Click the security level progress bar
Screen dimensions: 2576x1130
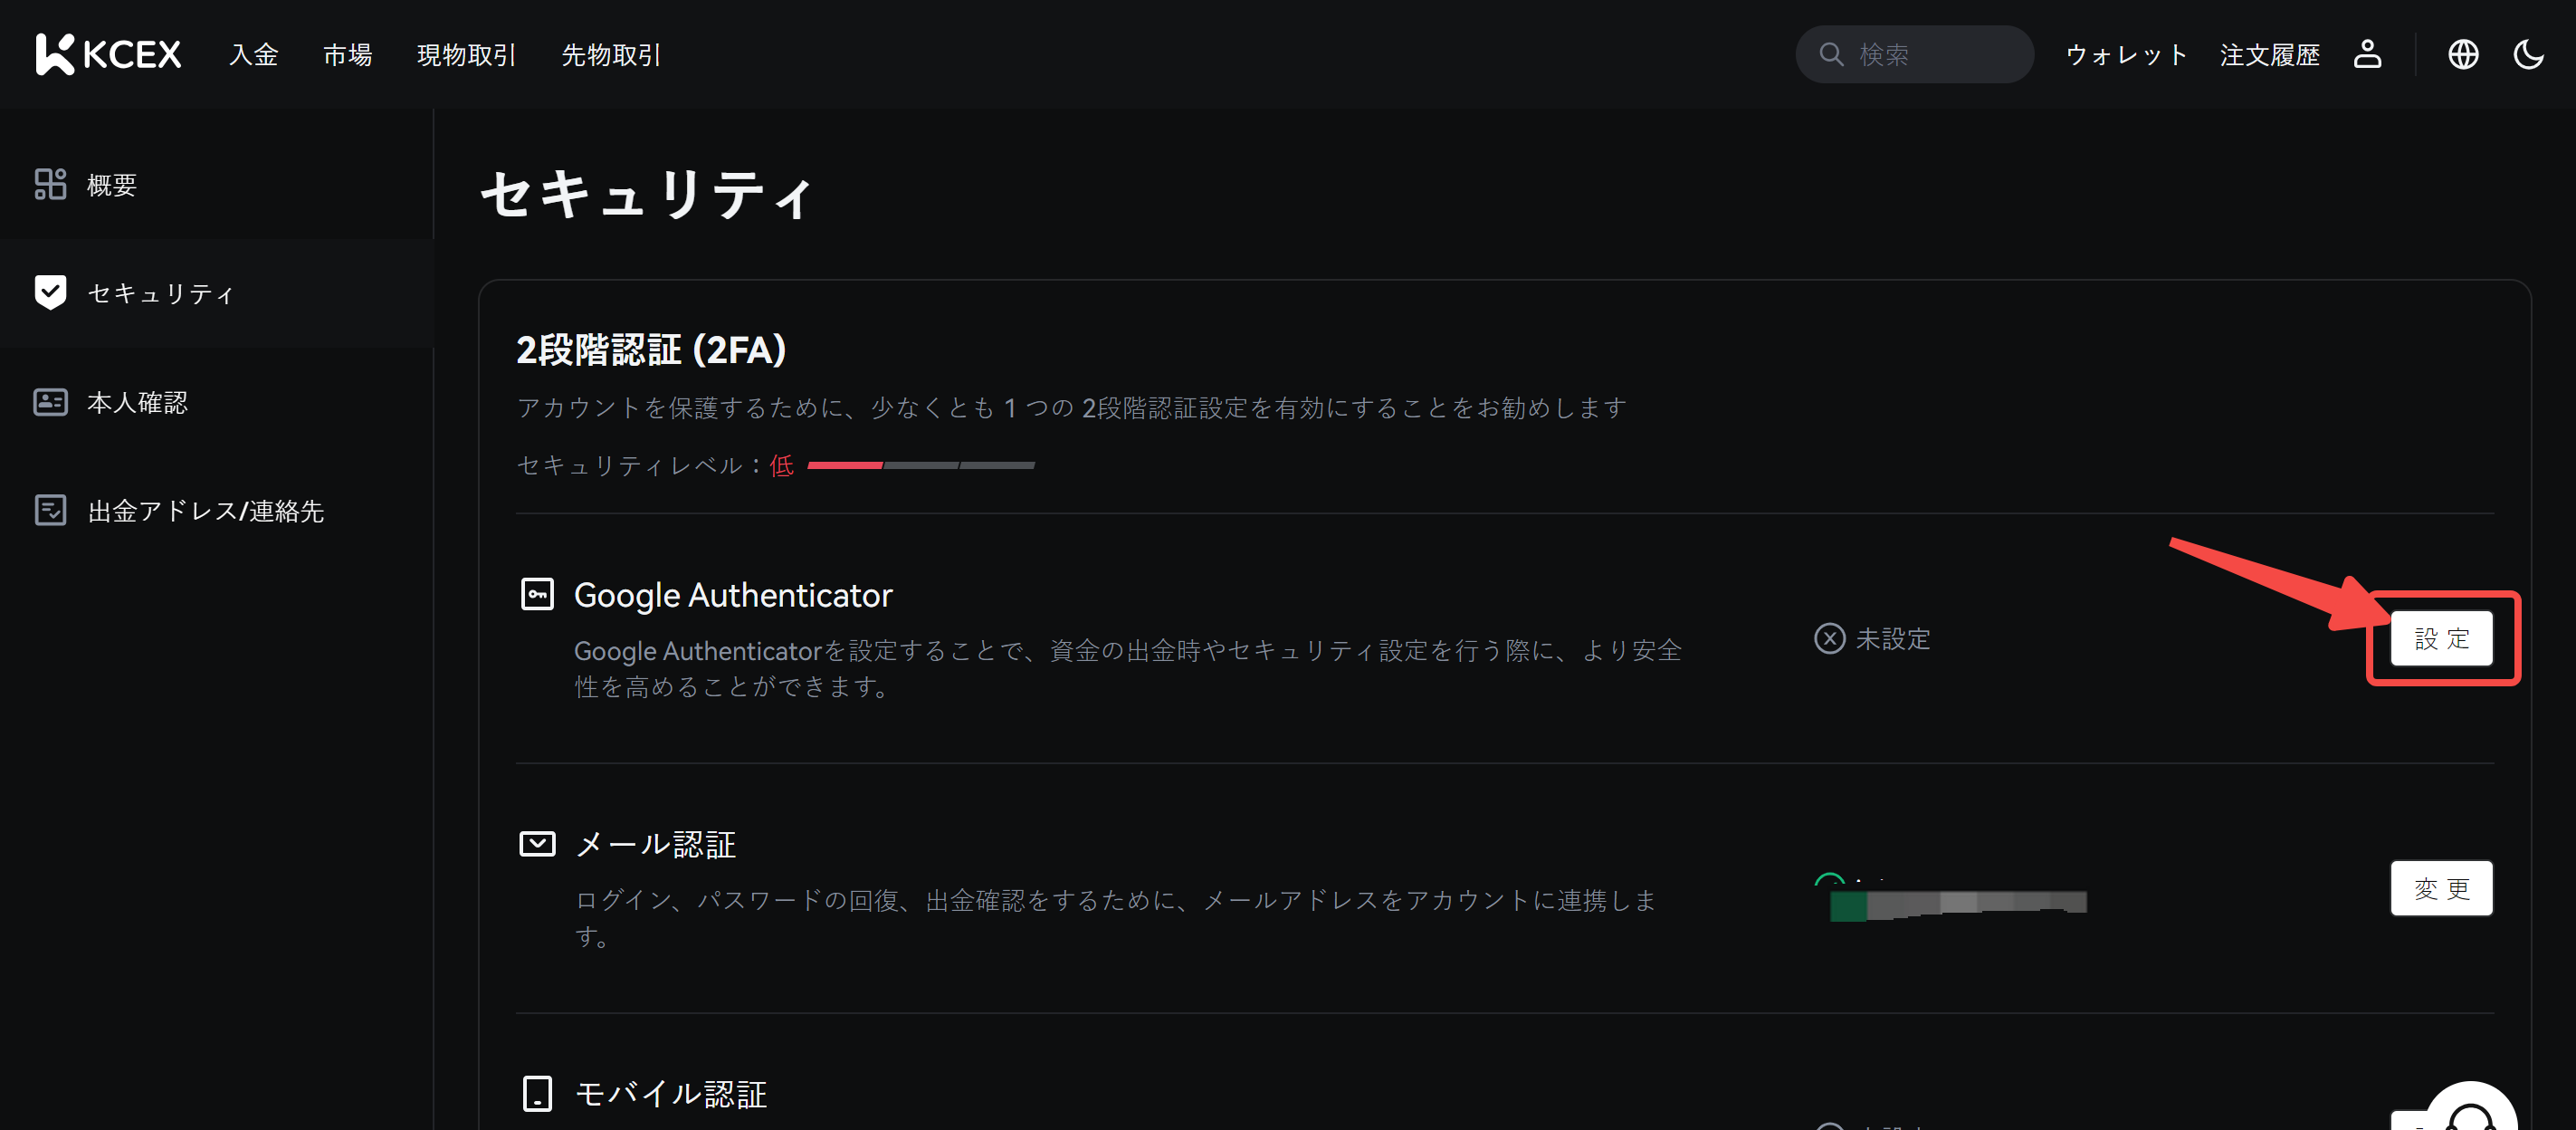pos(920,465)
